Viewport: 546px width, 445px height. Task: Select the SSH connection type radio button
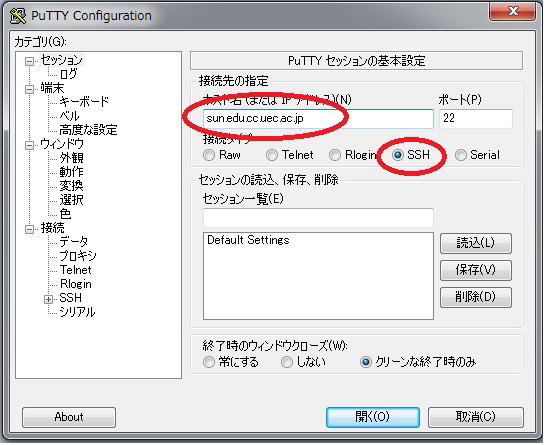click(398, 155)
